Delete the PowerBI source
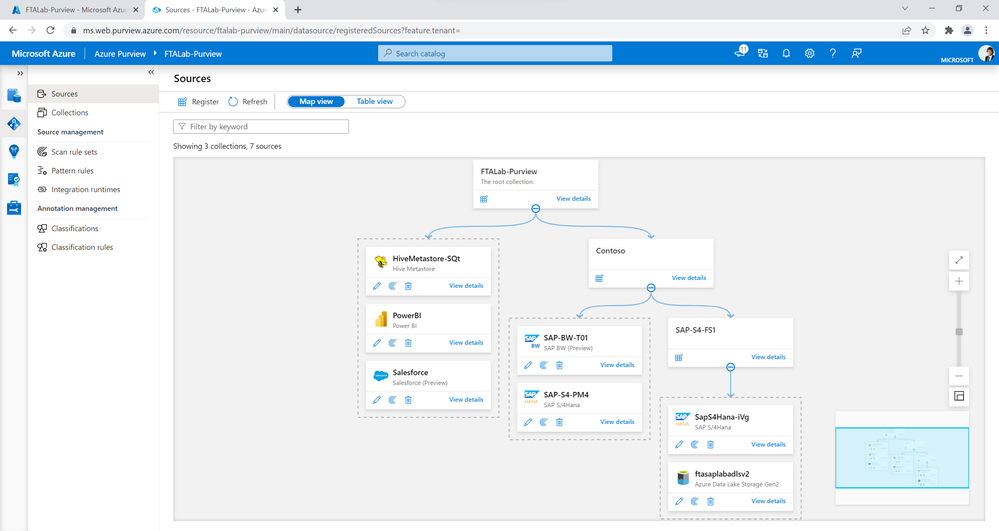 408,343
